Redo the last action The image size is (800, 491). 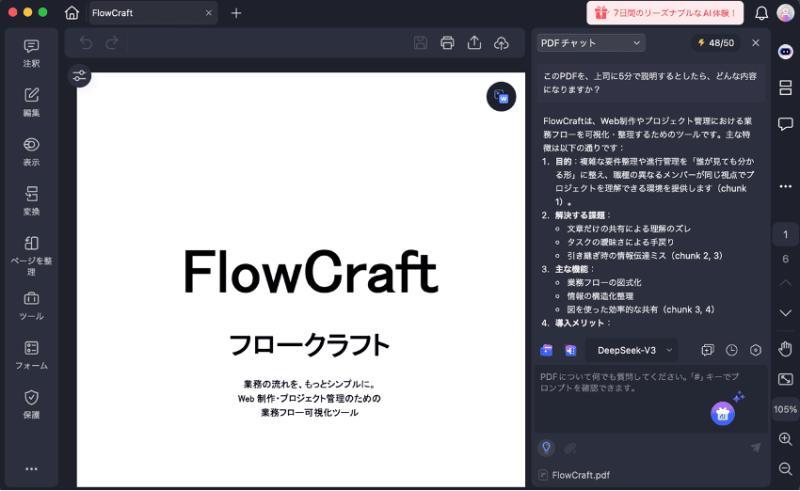(112, 43)
